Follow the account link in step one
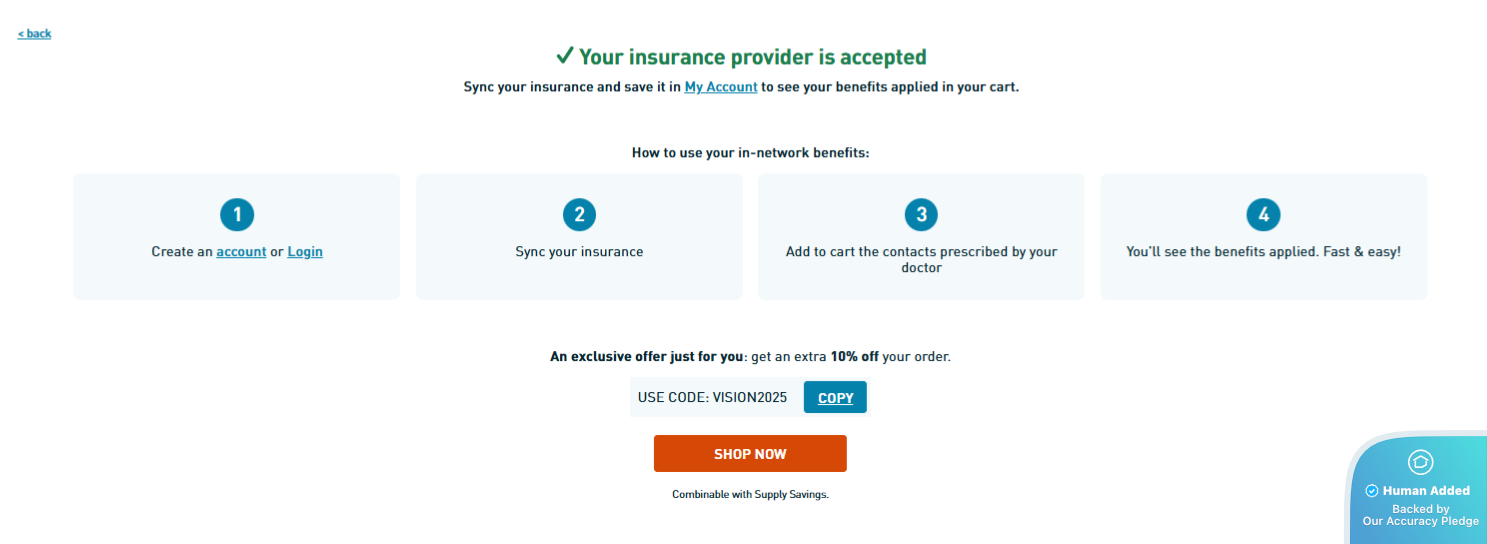 [x=241, y=252]
